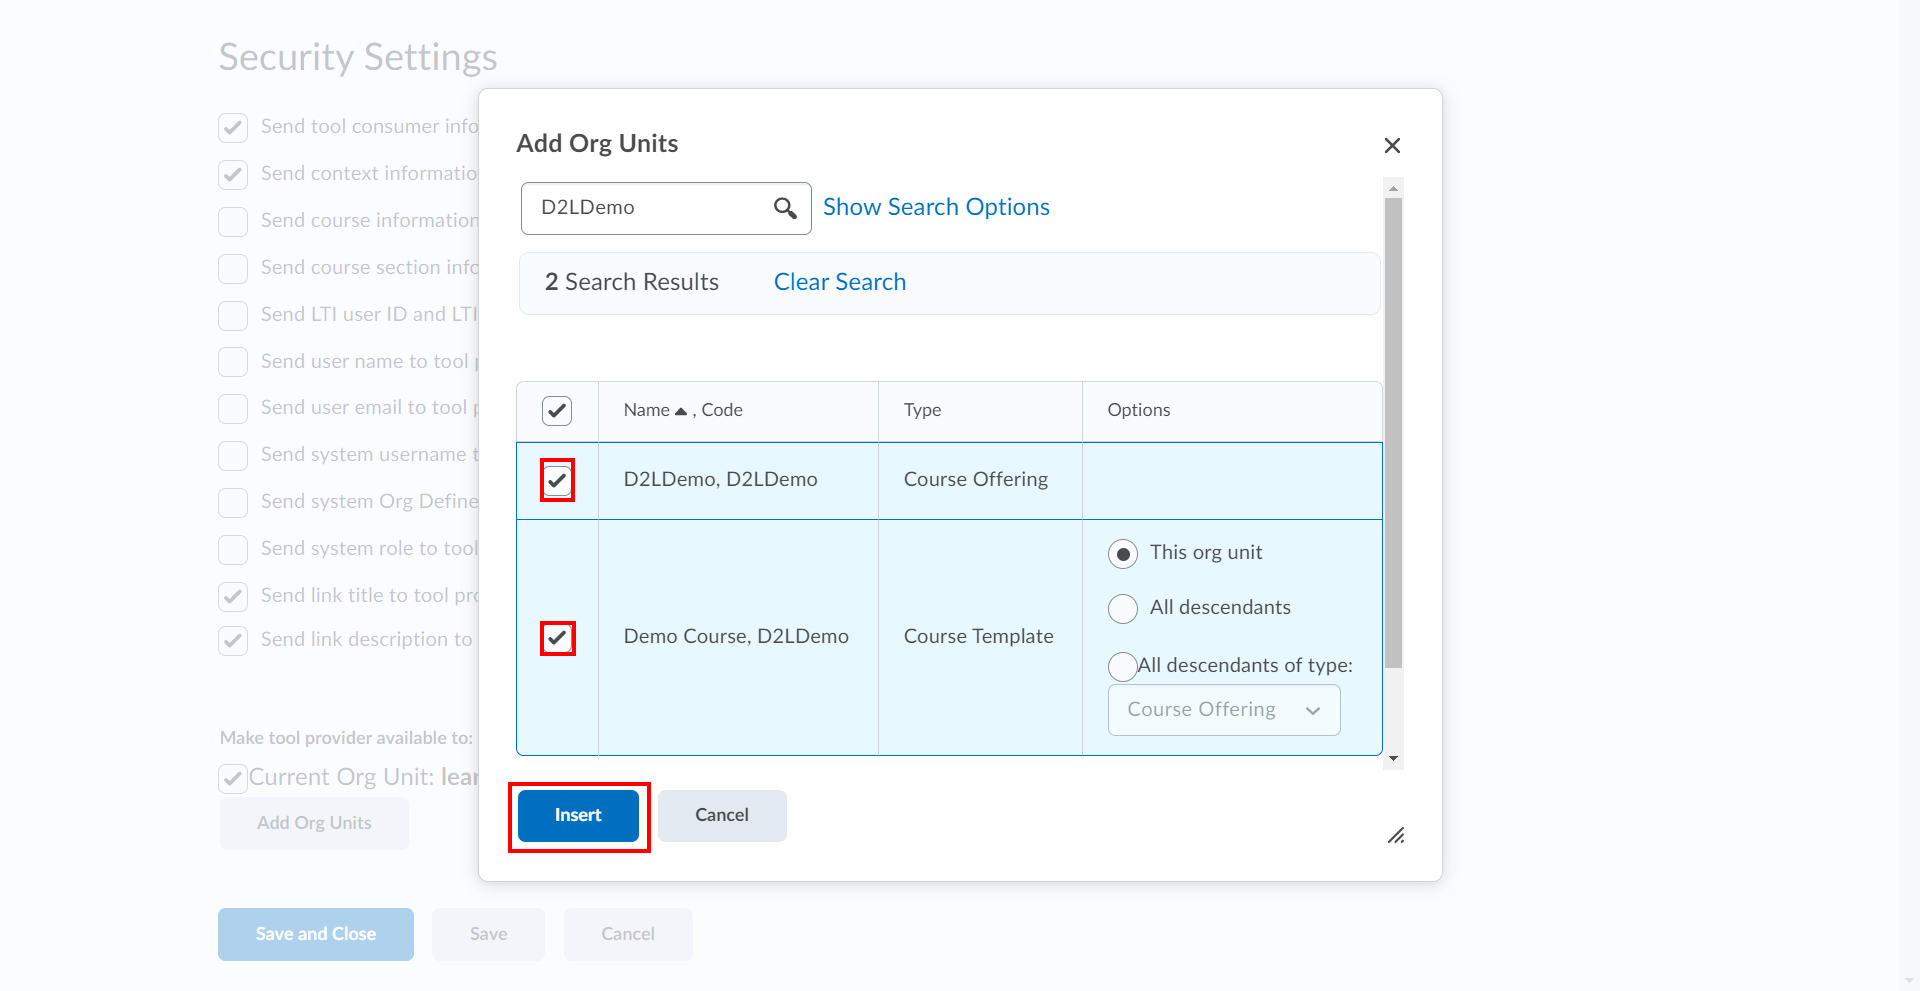Click the Course Template type cell
Screen dimensions: 1920x991
click(978, 637)
